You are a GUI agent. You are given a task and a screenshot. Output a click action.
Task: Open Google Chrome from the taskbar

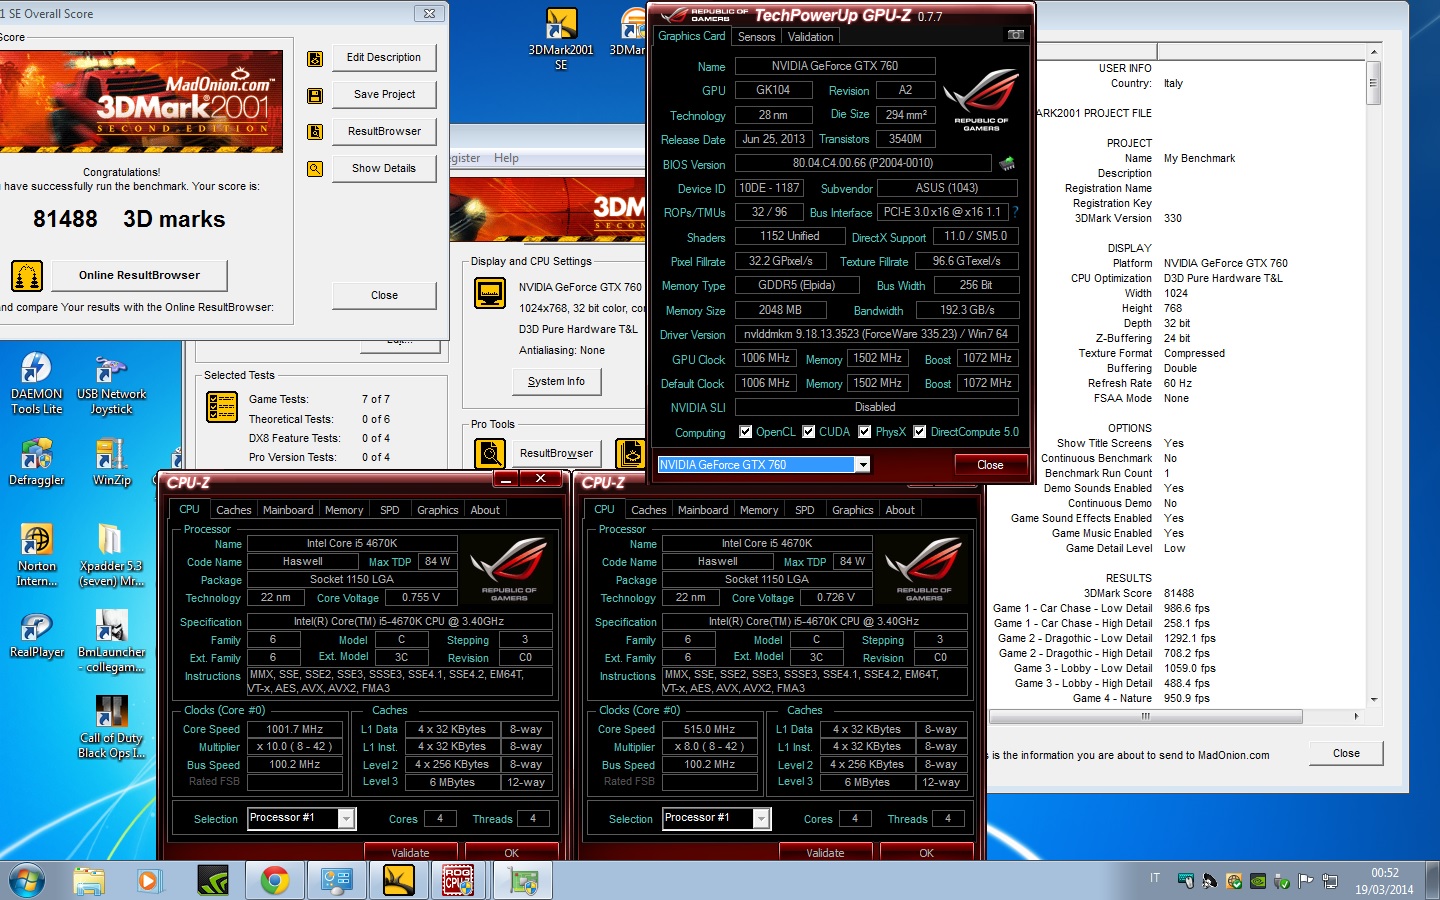click(x=274, y=880)
